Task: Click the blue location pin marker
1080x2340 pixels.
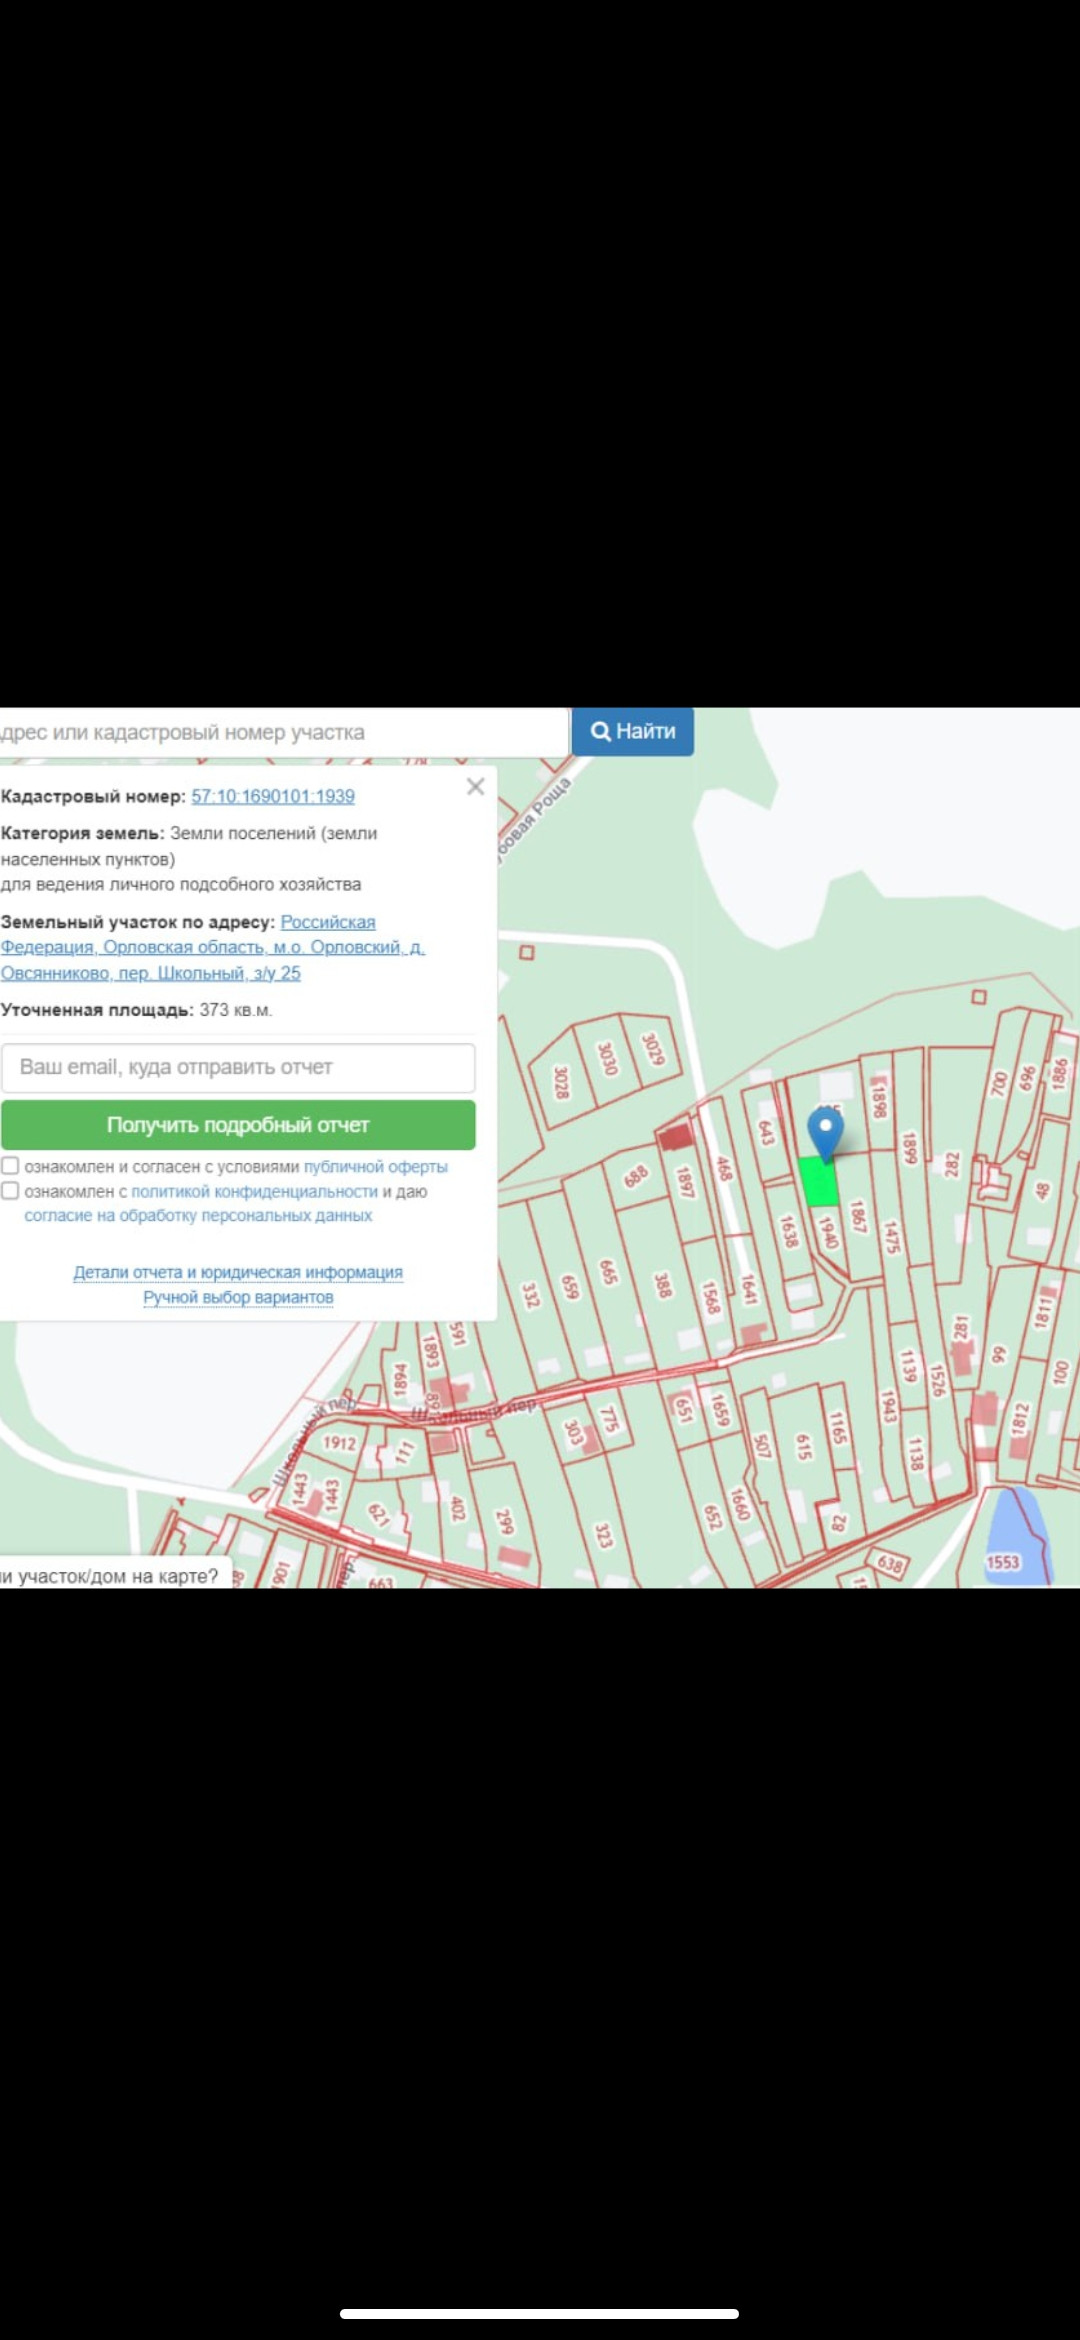Action: [825, 1130]
